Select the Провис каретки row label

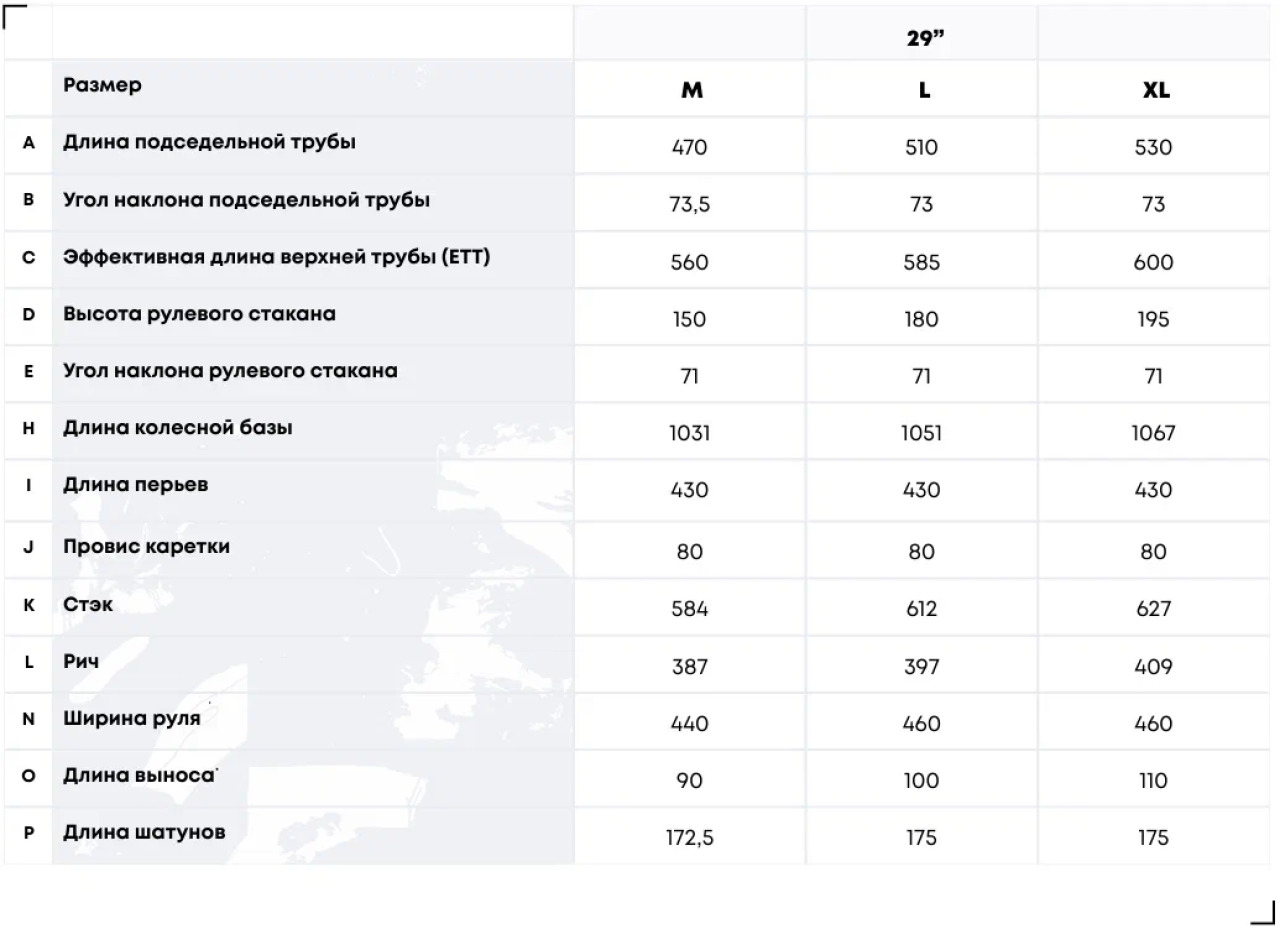[146, 546]
